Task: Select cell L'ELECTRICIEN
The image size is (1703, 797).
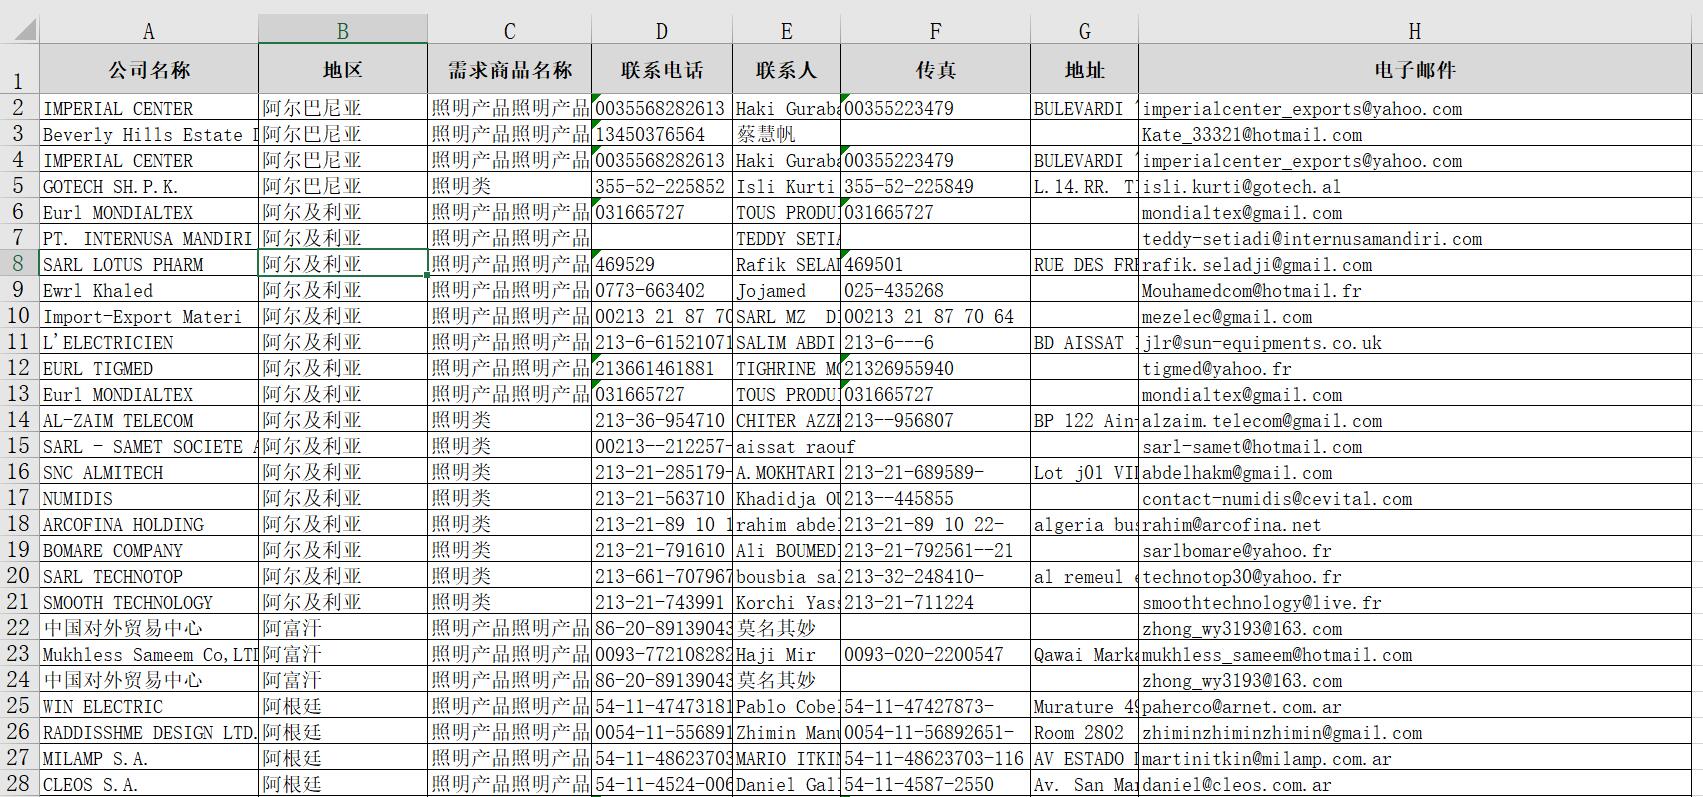Action: (149, 342)
